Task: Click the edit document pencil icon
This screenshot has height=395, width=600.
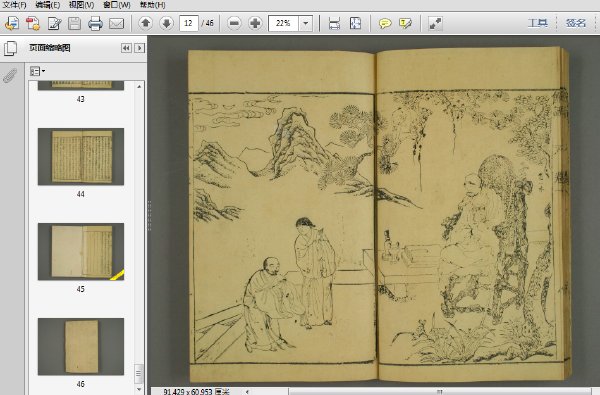Action: coord(54,23)
